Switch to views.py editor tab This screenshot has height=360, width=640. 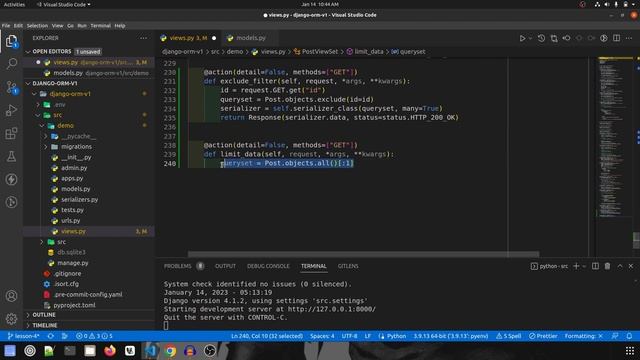(x=188, y=38)
